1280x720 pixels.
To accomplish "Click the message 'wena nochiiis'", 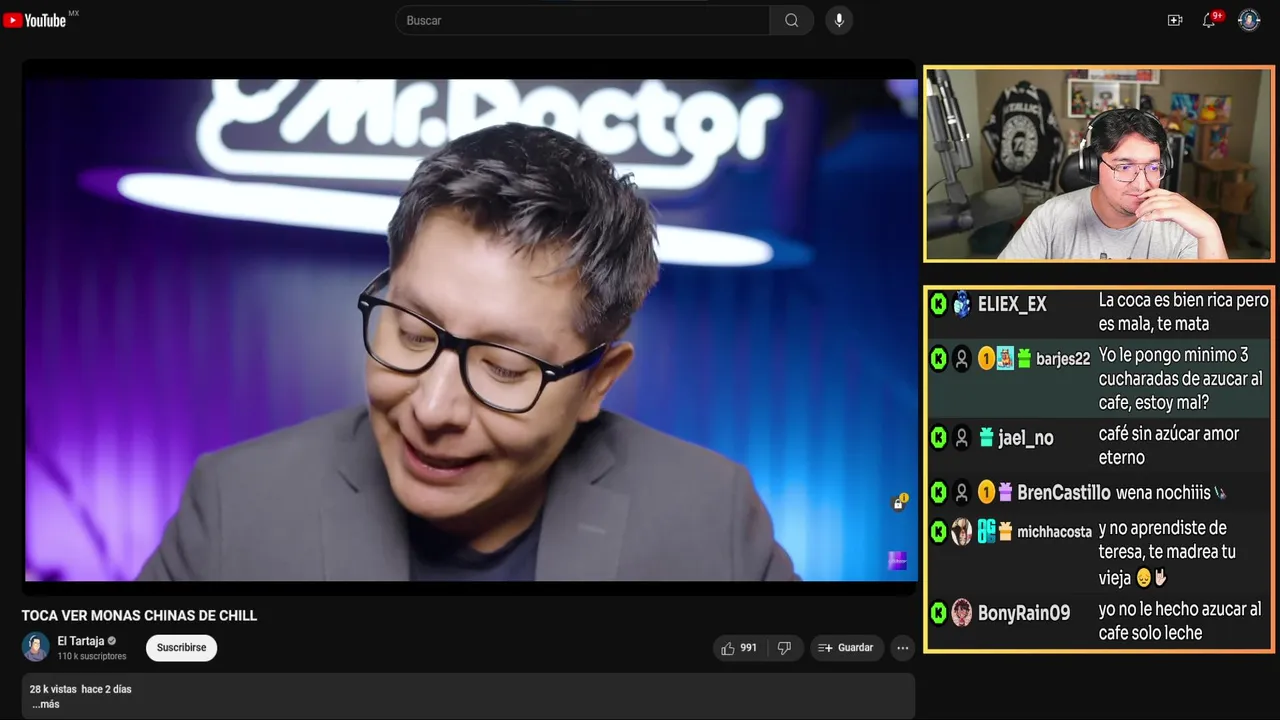I will point(1171,493).
